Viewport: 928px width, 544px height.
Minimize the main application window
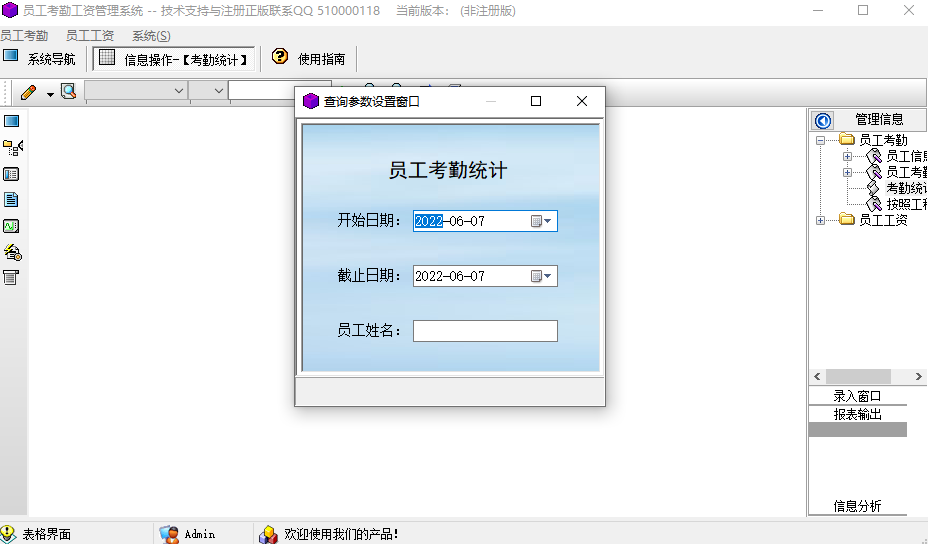click(x=818, y=10)
